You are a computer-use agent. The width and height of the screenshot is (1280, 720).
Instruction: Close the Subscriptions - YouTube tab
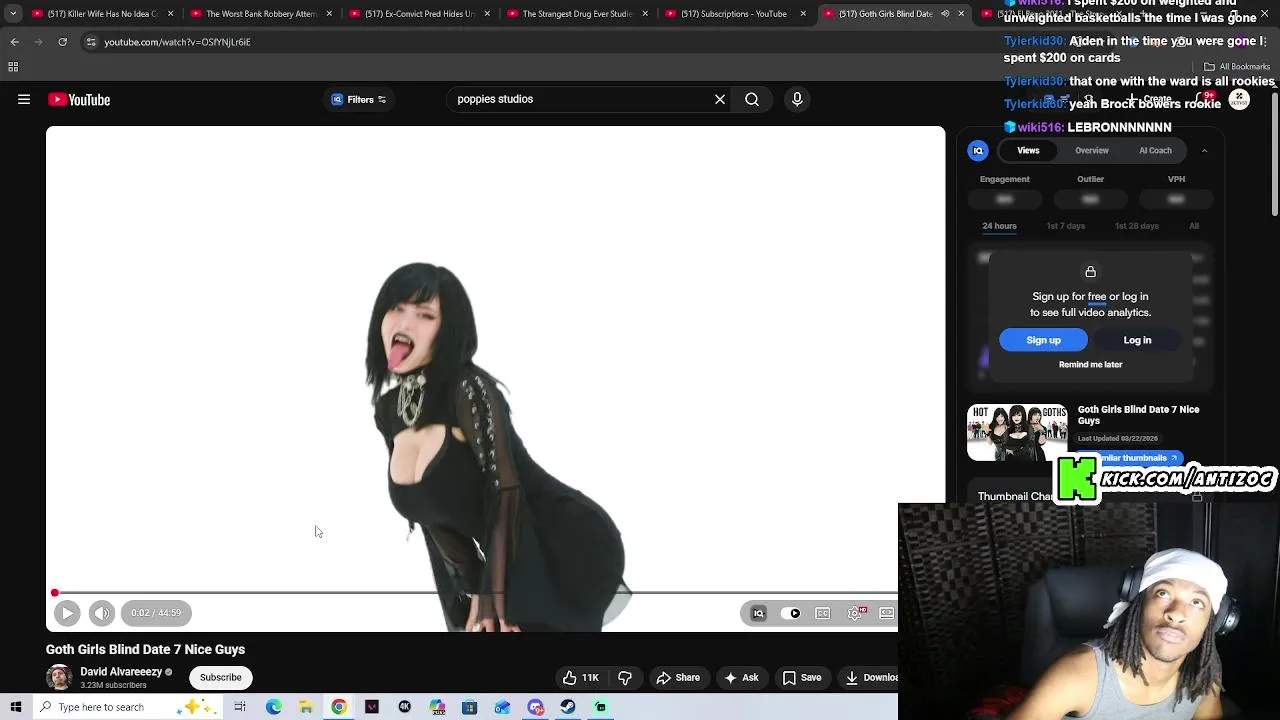[802, 14]
